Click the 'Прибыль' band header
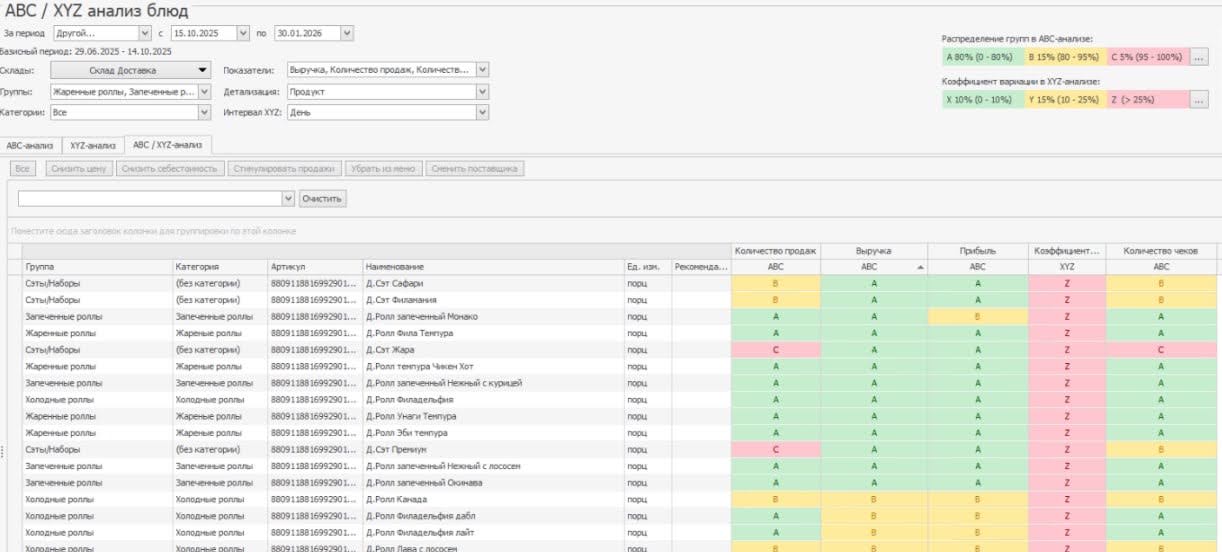The width and height of the screenshot is (1222, 552). [x=978, y=251]
